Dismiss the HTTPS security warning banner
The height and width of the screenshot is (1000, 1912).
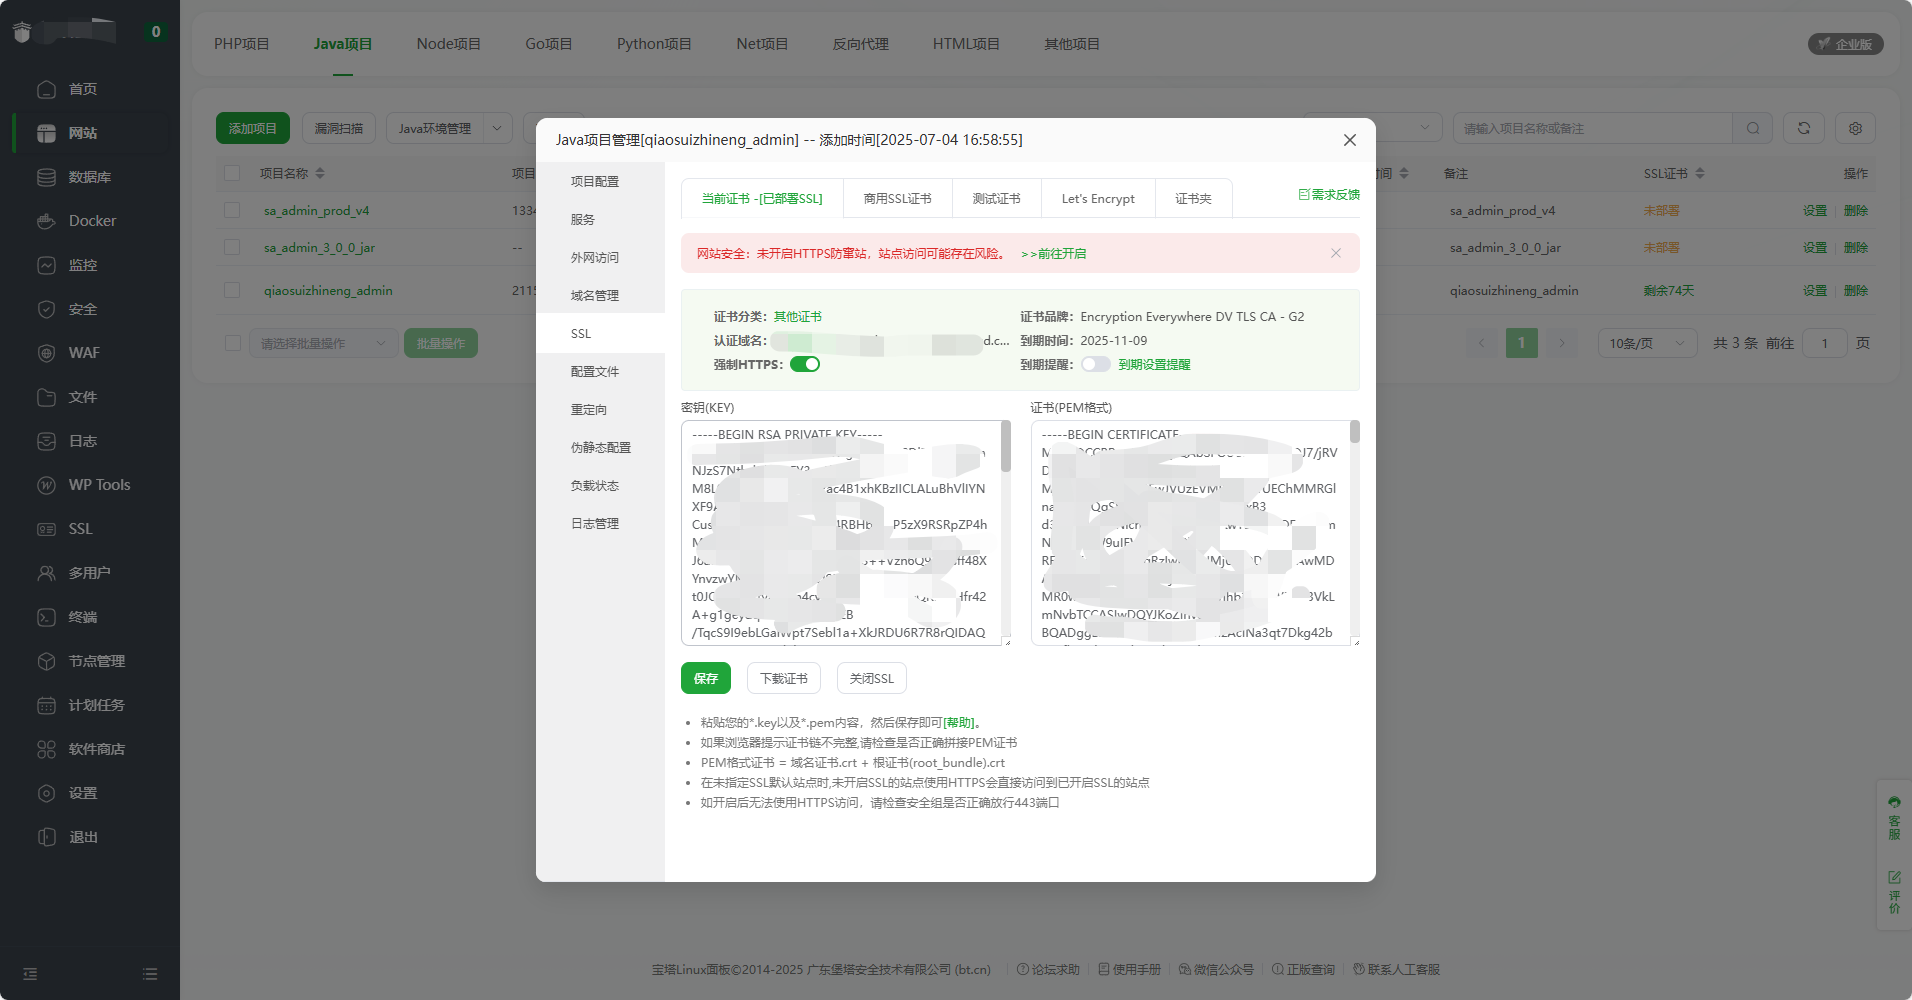(x=1336, y=253)
